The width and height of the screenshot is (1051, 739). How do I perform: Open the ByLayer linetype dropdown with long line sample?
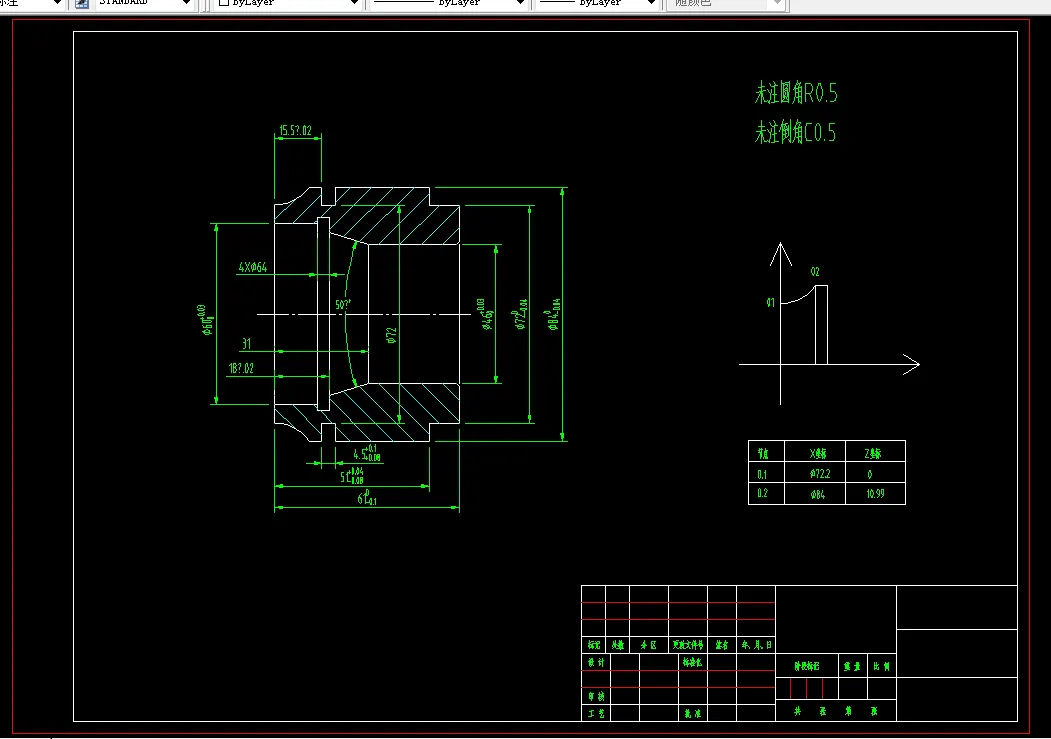(x=448, y=3)
